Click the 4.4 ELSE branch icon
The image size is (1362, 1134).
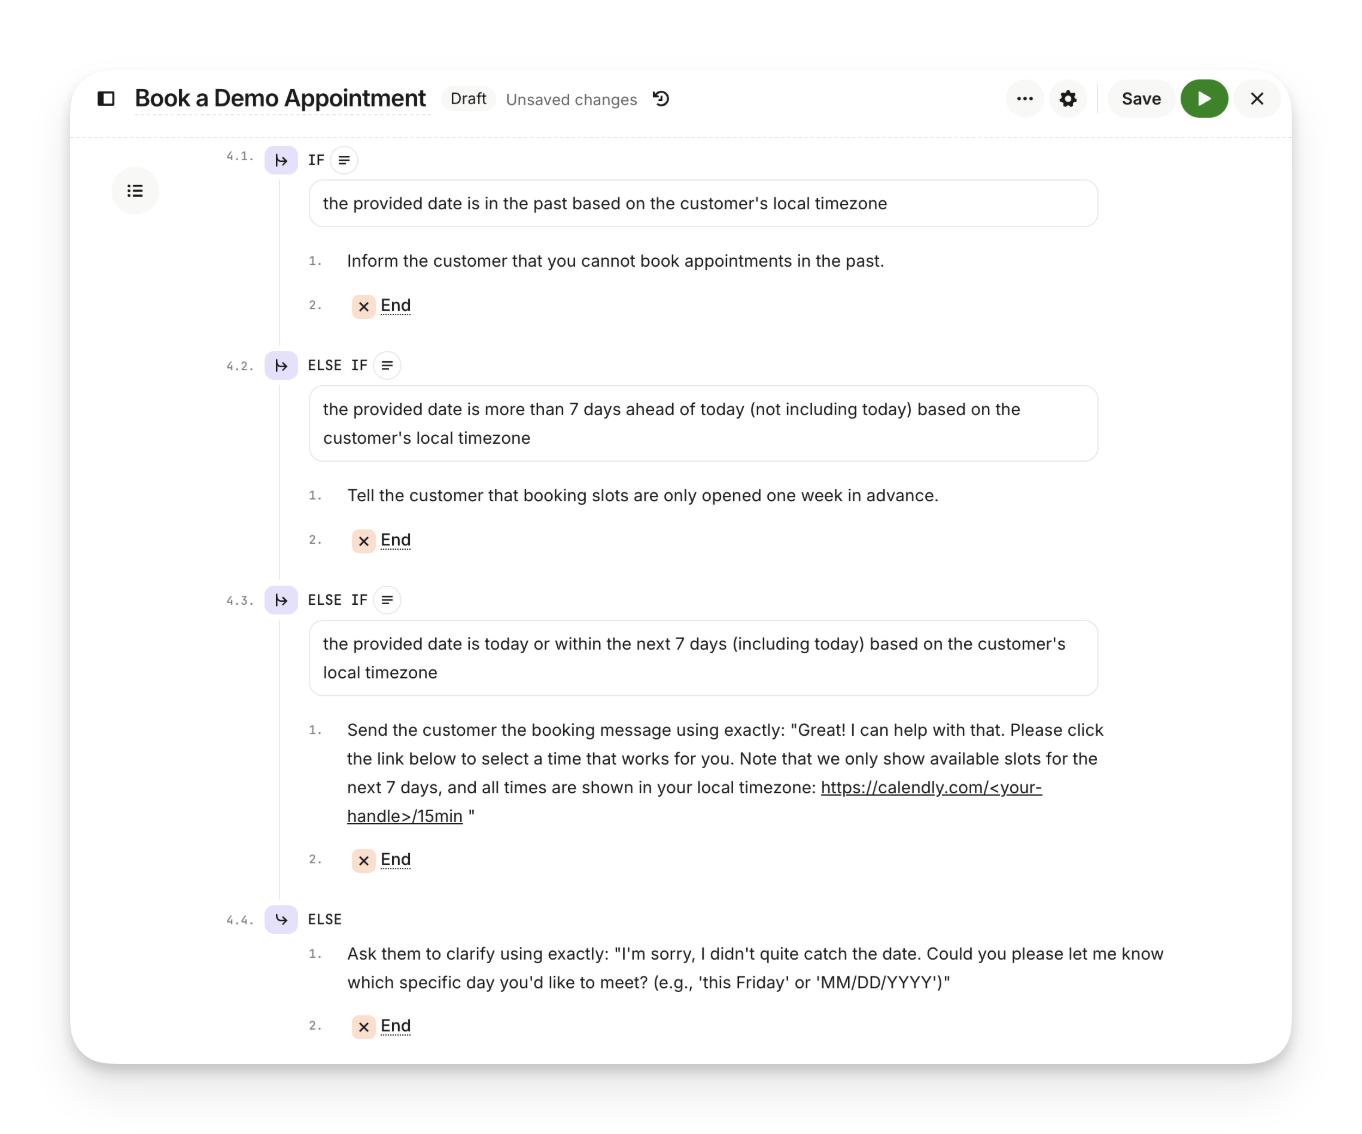pyautogui.click(x=281, y=920)
